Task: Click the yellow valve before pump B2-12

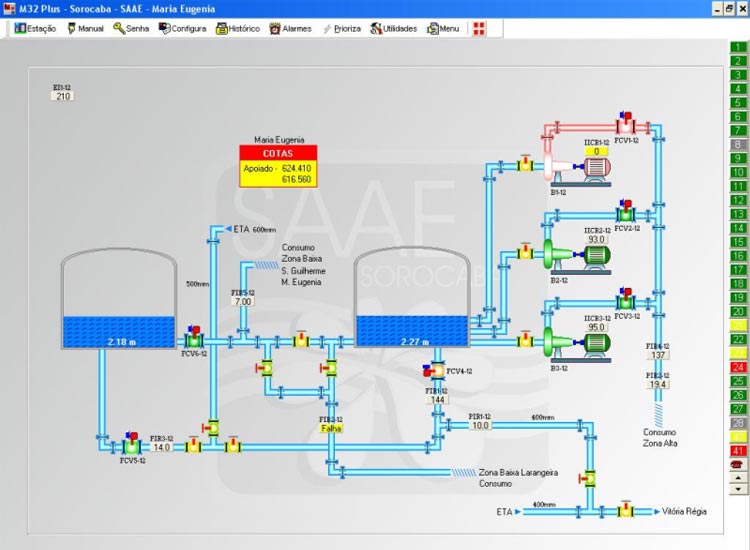Action: 525,252
